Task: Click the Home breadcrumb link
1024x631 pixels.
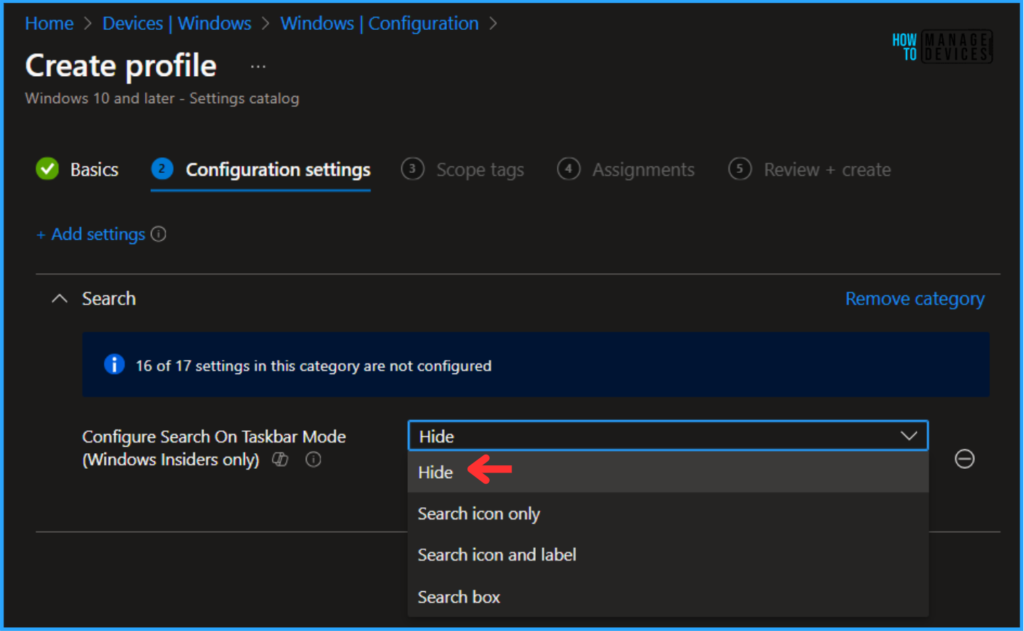Action: (49, 24)
